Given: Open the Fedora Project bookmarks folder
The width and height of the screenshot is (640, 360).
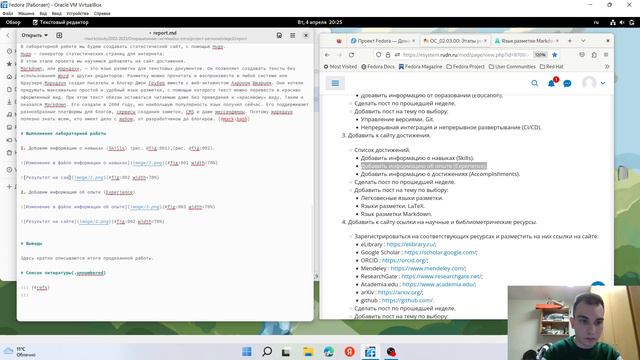Looking at the screenshot, I should [x=465, y=67].
